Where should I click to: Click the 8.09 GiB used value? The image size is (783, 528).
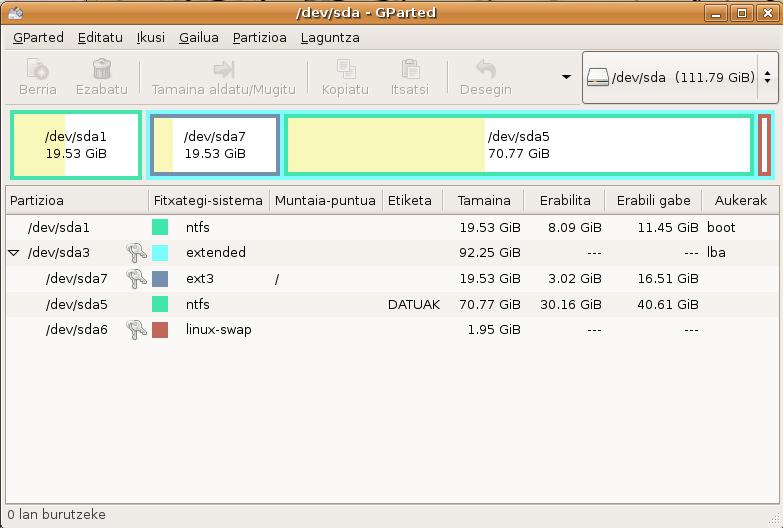[x=574, y=227]
